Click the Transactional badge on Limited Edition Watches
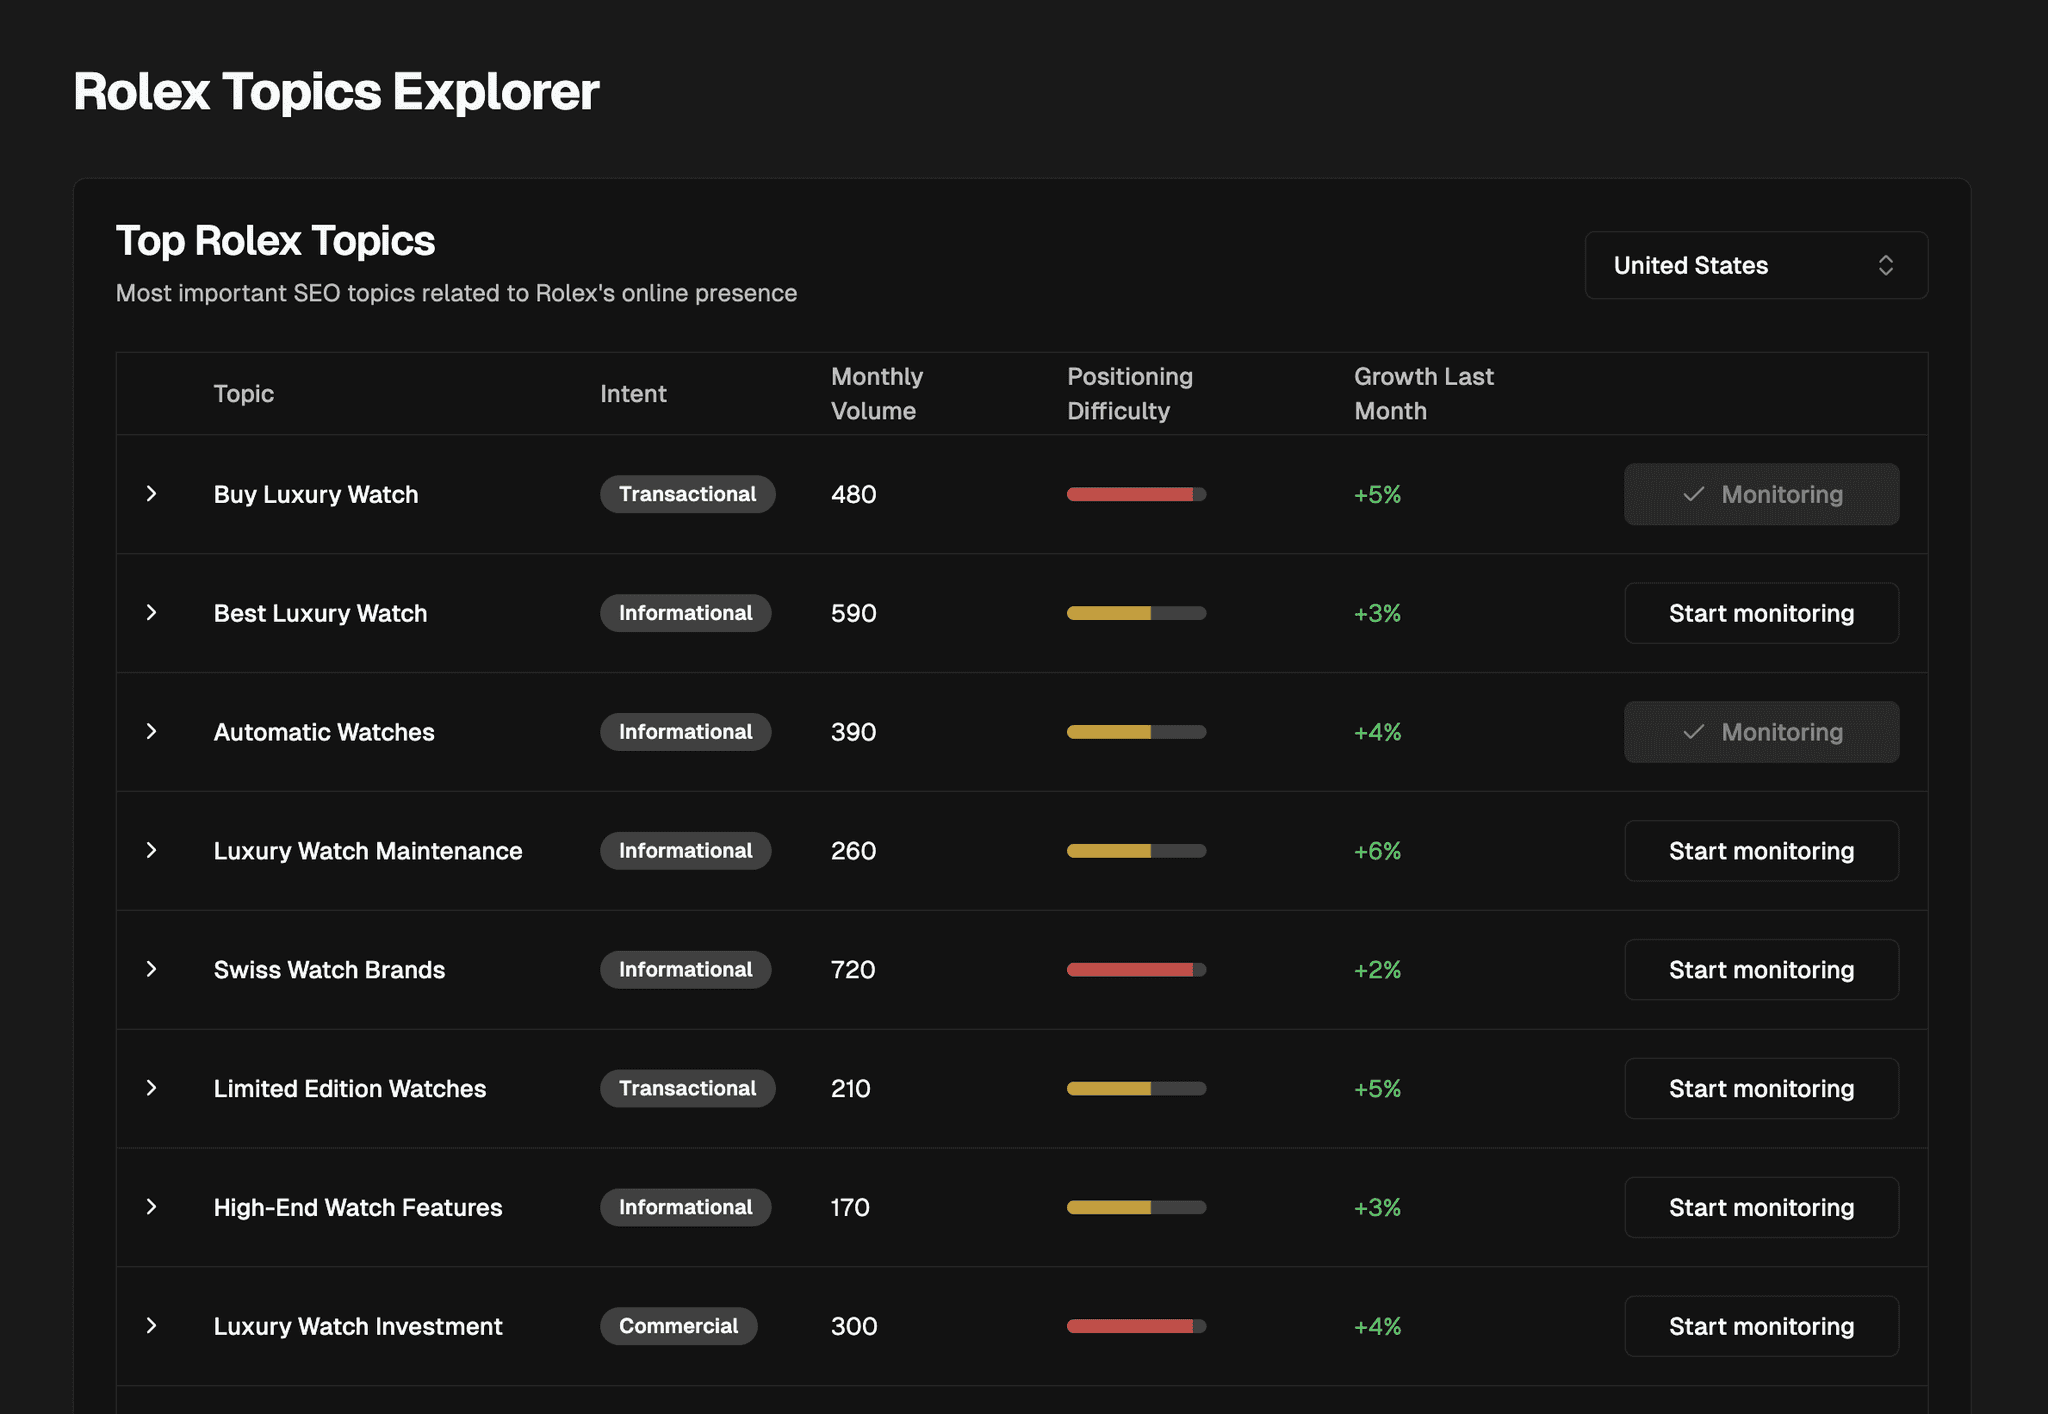The image size is (2048, 1414). click(687, 1088)
